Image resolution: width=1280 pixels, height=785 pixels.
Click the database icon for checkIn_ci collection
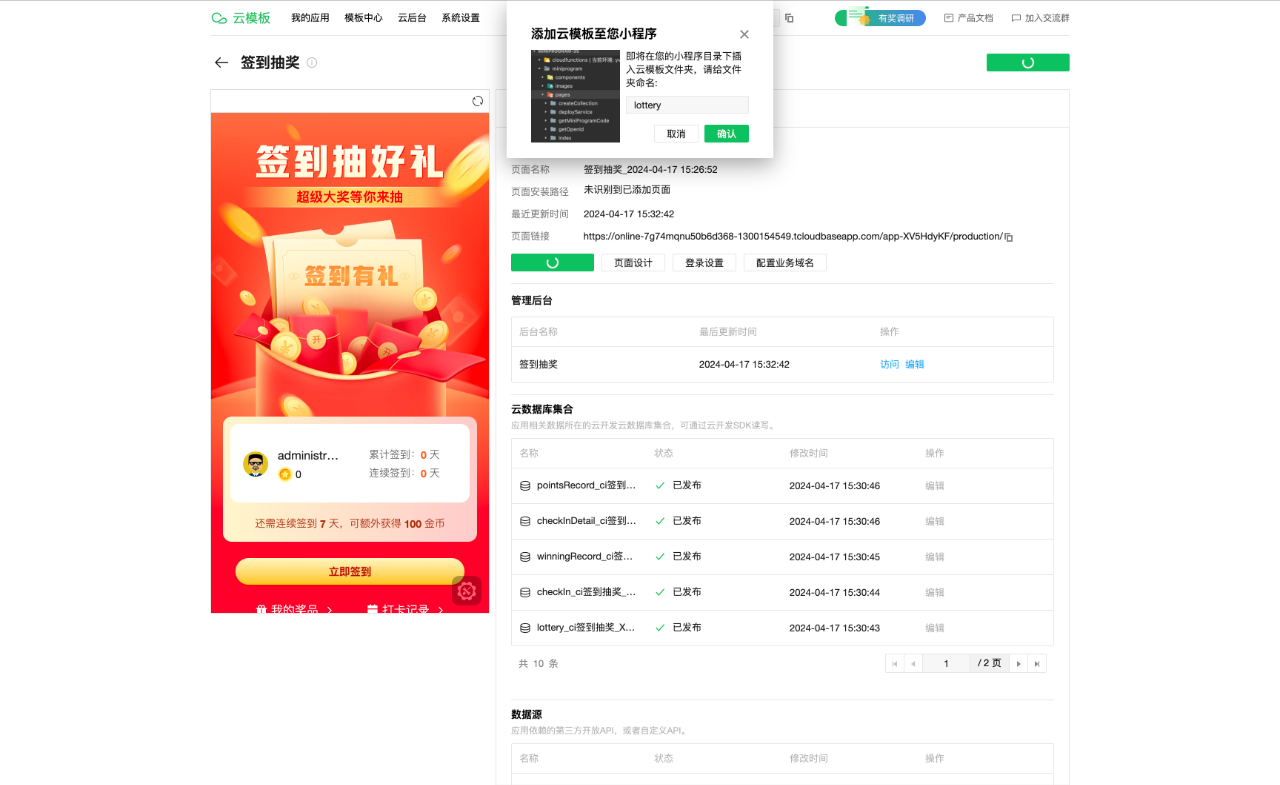point(525,592)
